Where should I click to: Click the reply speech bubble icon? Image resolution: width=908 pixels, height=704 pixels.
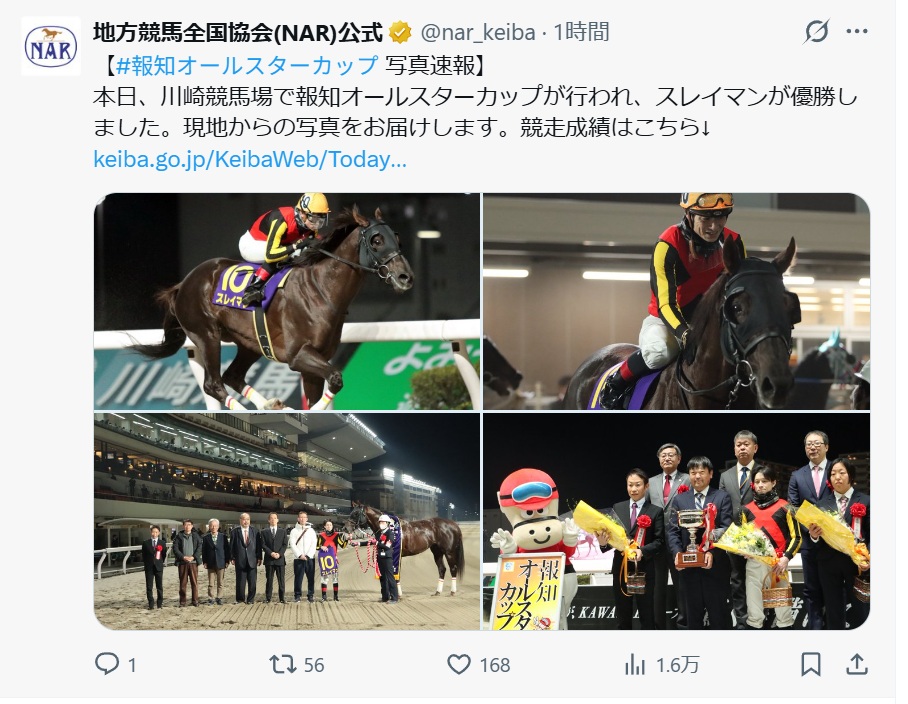107,664
